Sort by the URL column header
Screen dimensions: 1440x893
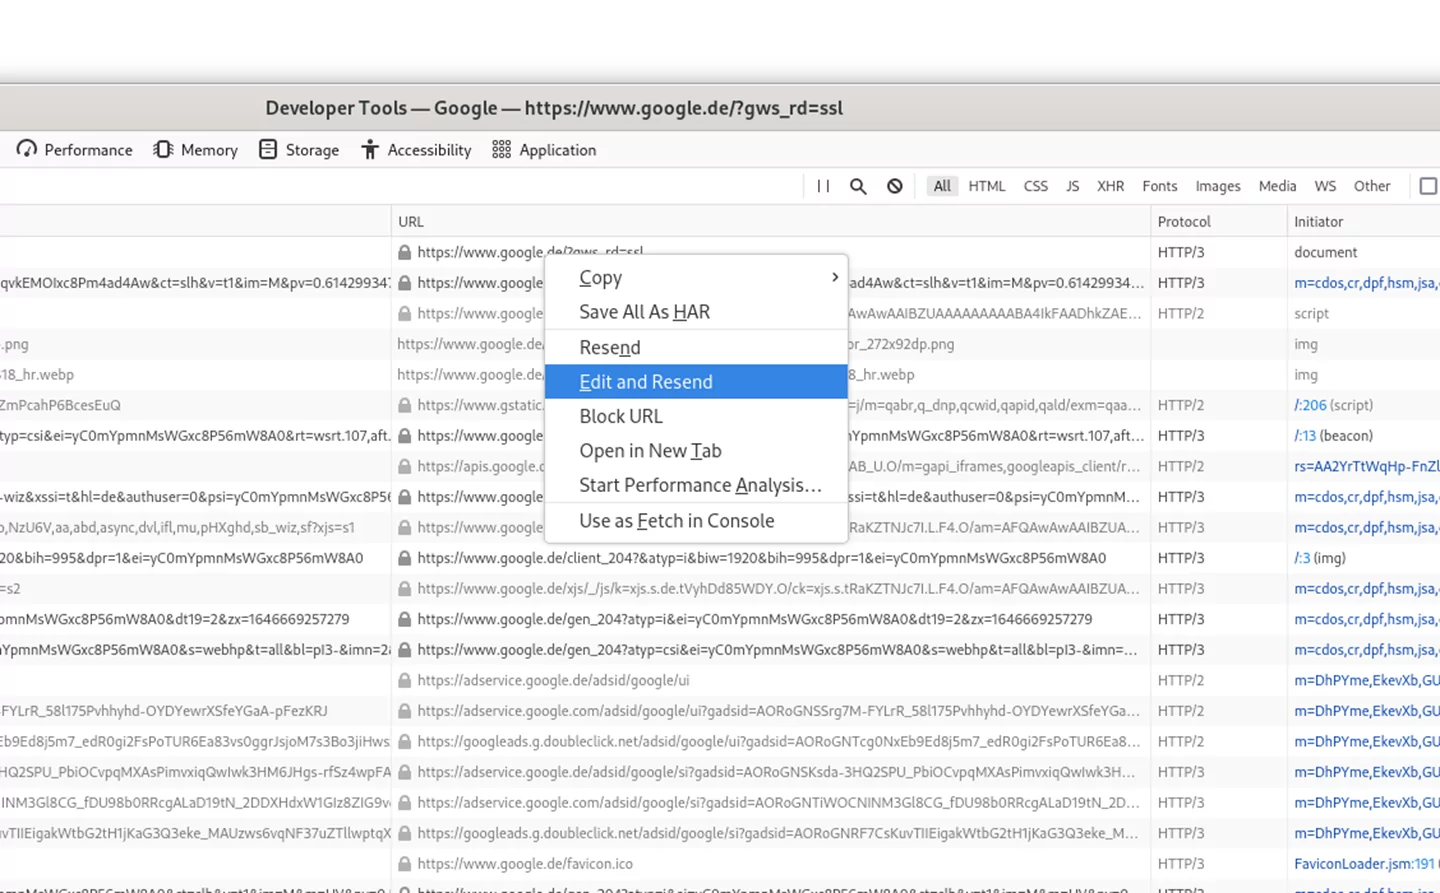pos(771,222)
